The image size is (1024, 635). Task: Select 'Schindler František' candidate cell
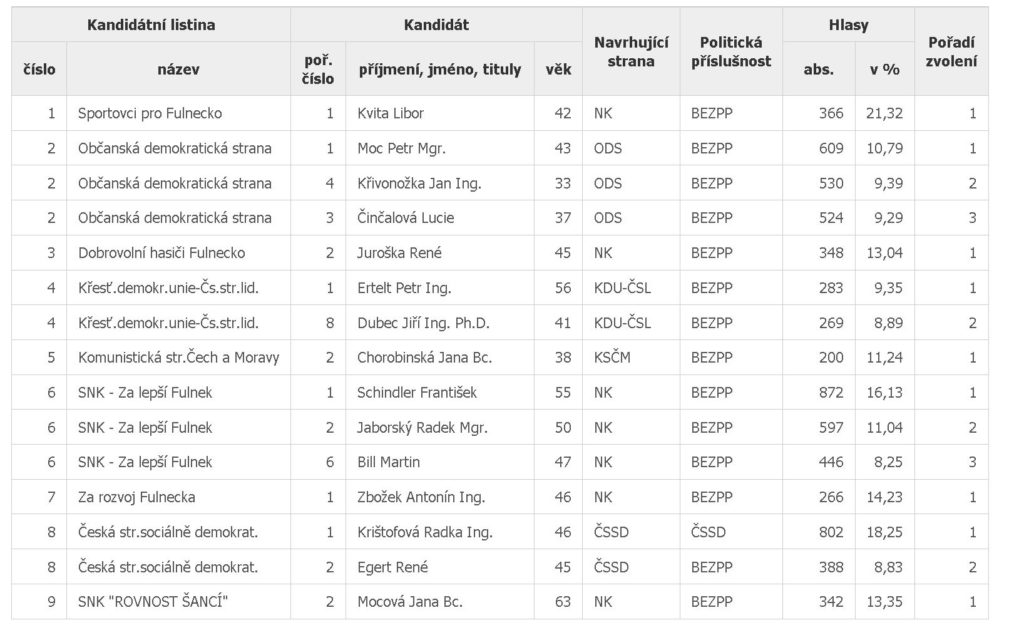tap(417, 392)
